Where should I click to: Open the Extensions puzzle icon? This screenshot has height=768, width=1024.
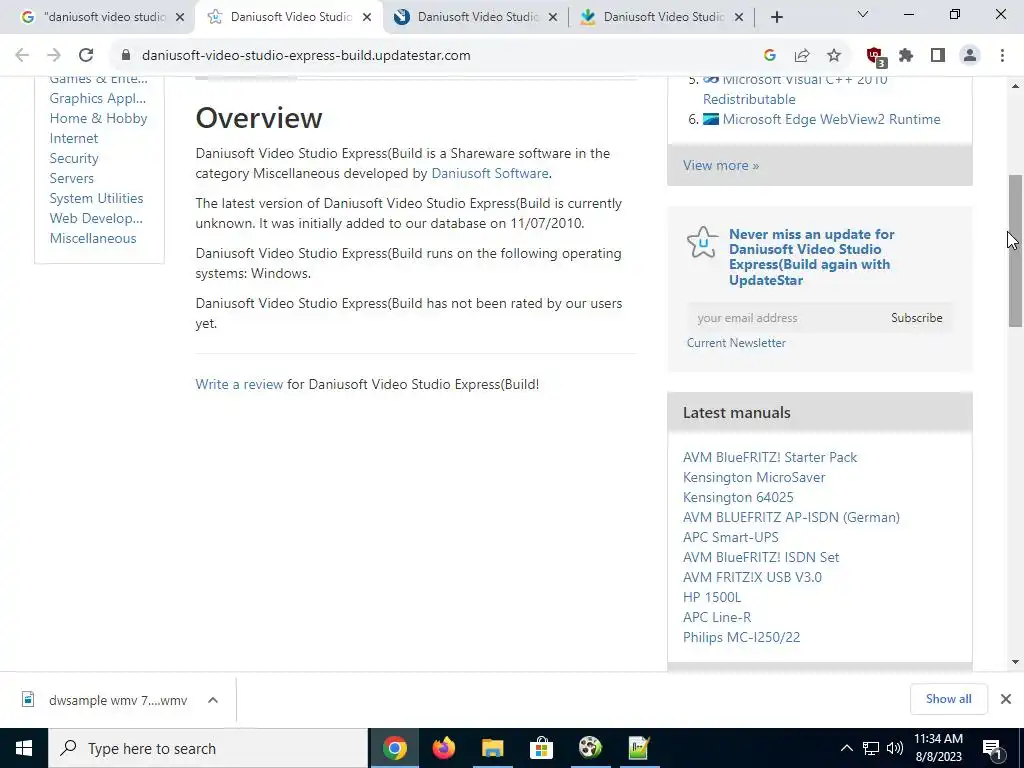tap(906, 56)
